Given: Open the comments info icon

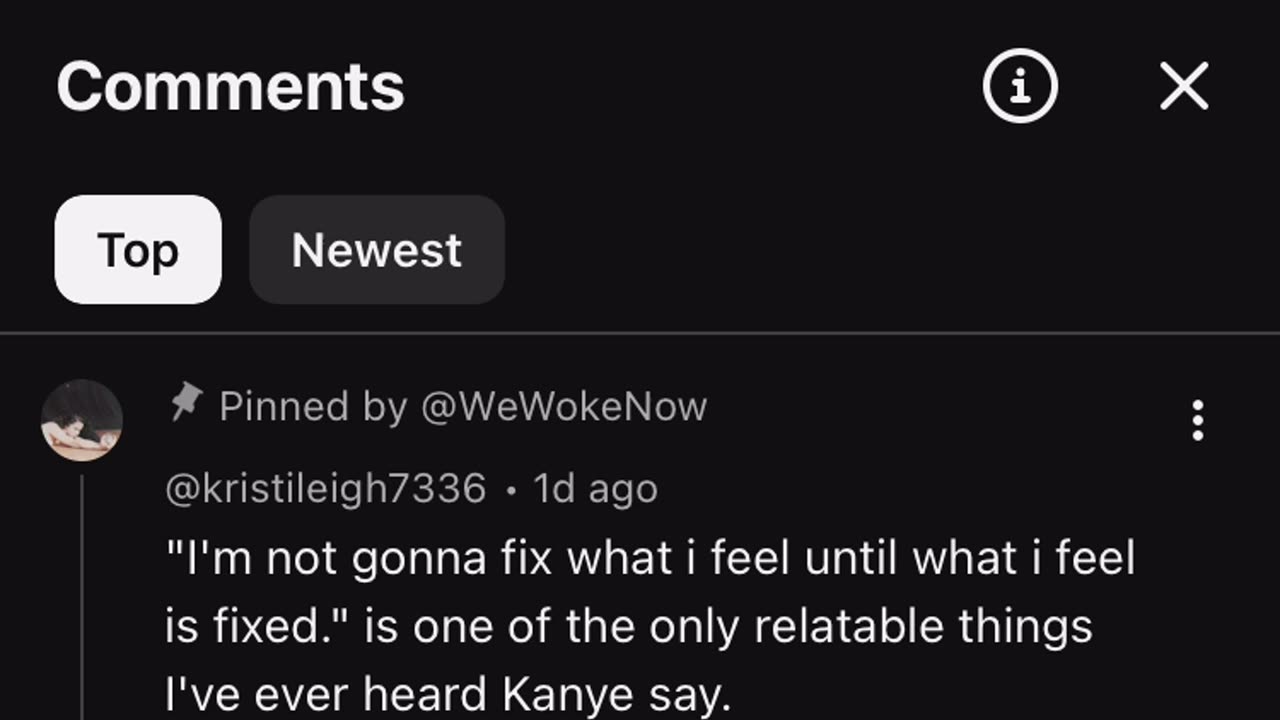Looking at the screenshot, I should pos(1020,87).
